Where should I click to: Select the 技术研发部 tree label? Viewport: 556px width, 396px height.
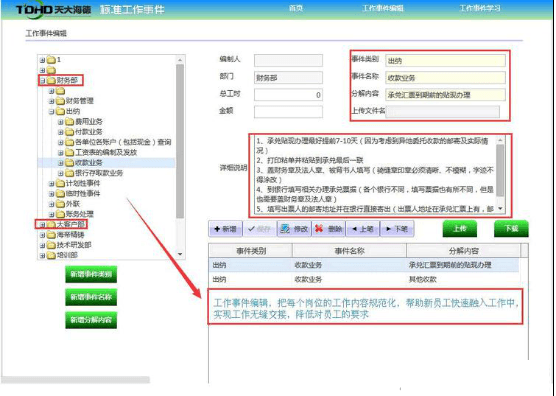pyautogui.click(x=74, y=245)
